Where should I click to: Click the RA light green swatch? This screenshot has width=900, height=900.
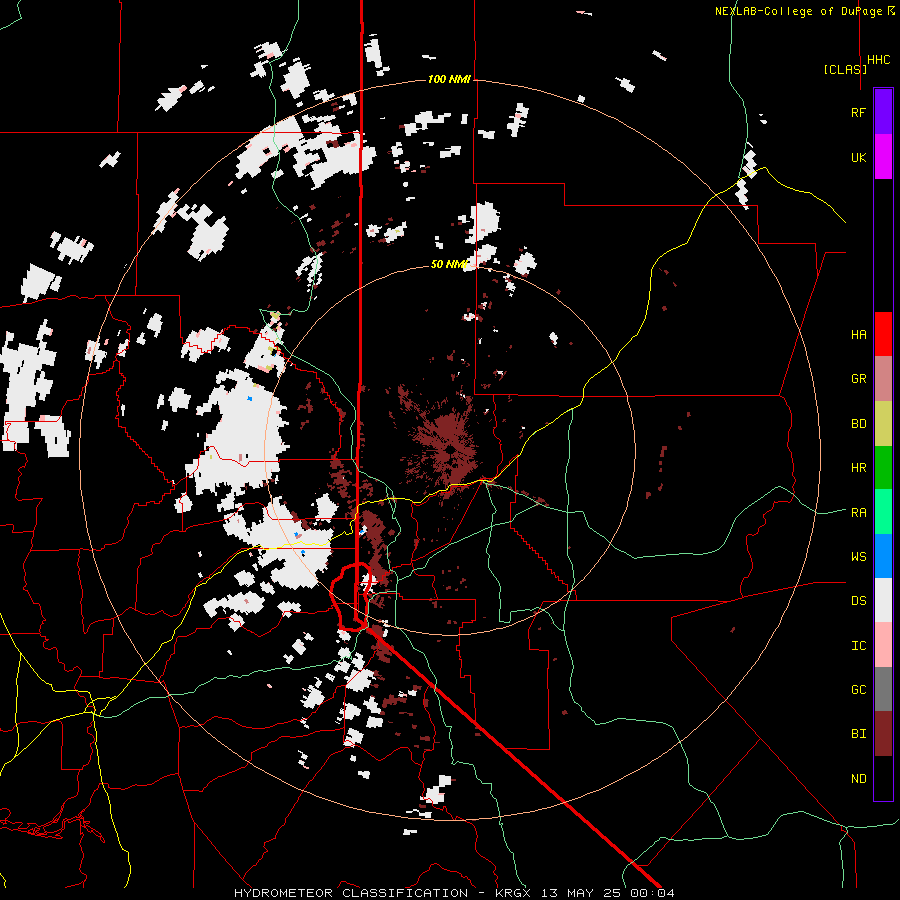(883, 512)
